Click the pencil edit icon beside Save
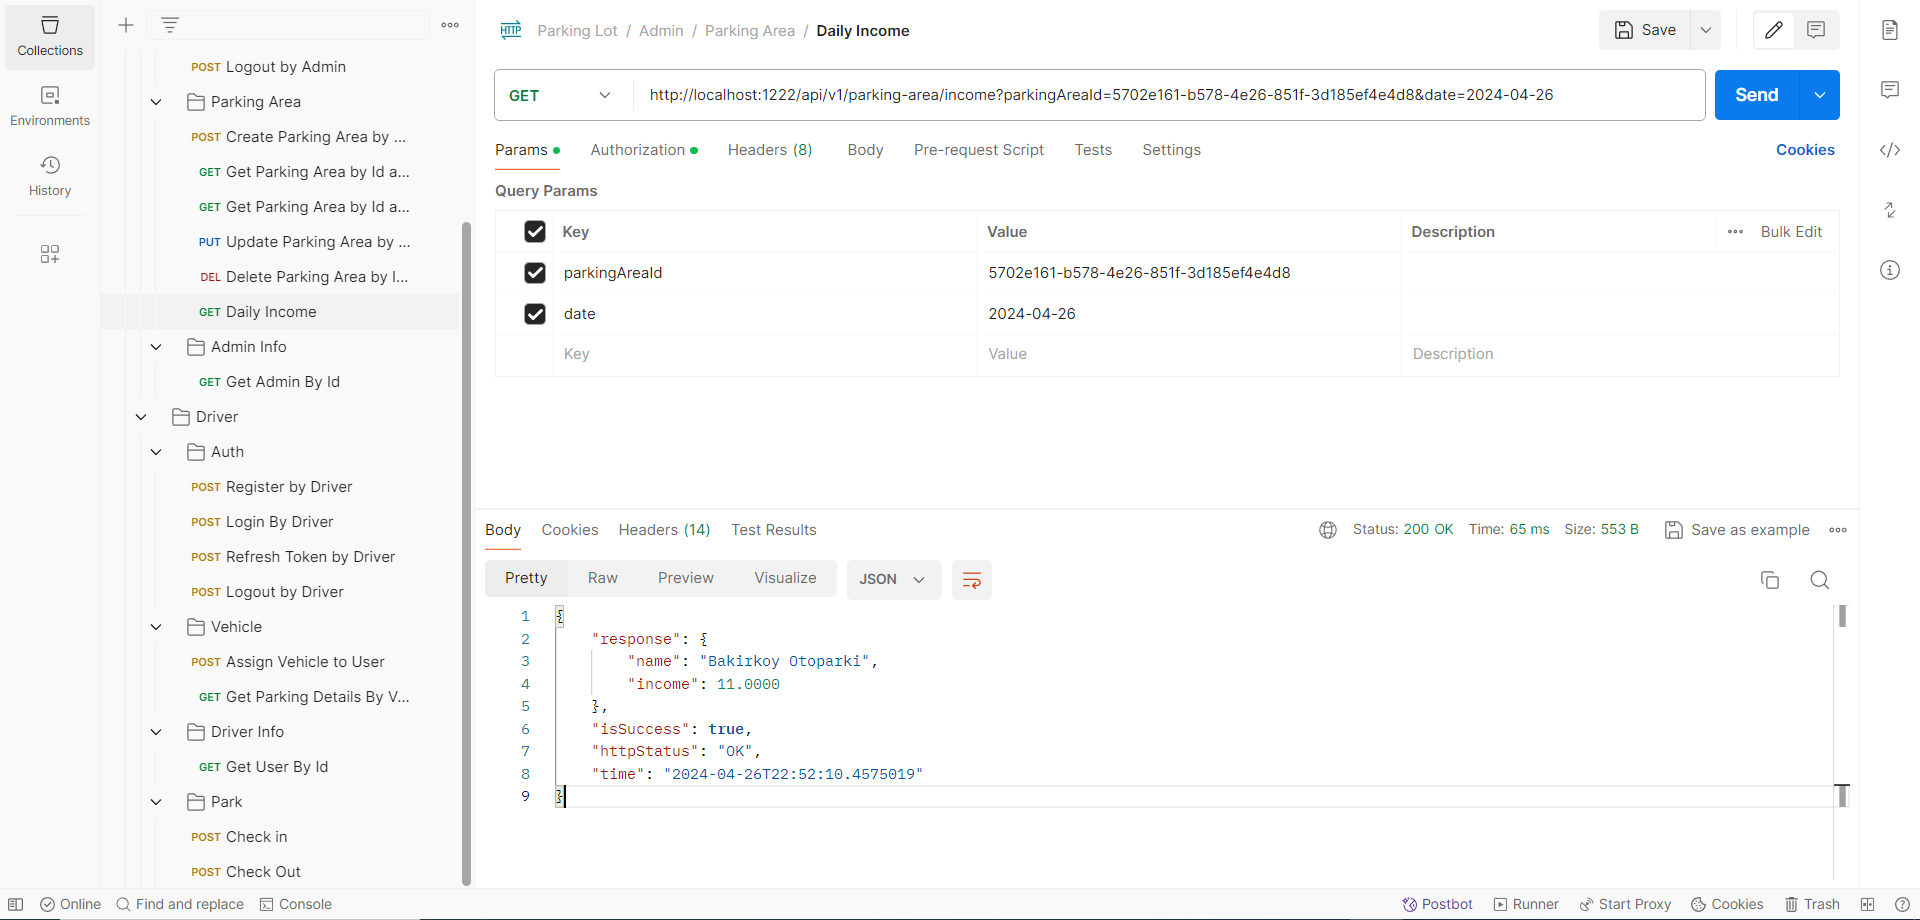The height and width of the screenshot is (920, 1920). (1774, 30)
